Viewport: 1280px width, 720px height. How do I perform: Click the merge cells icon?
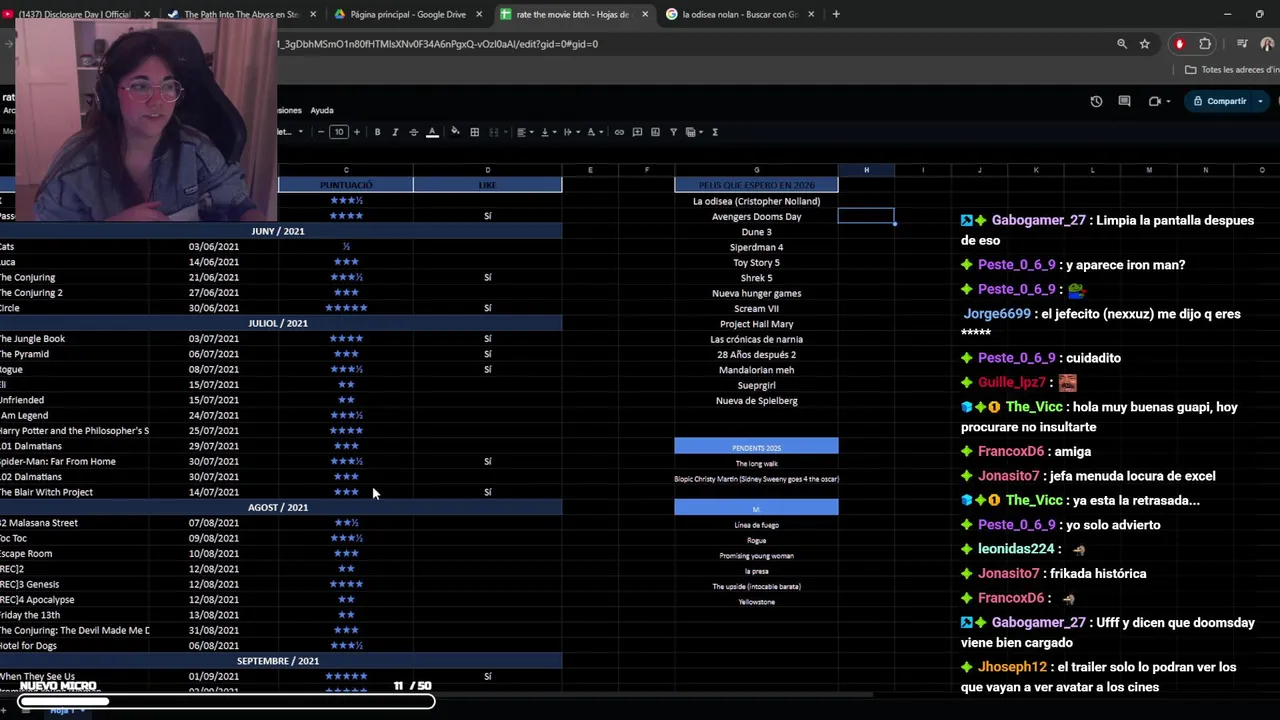pos(492,132)
